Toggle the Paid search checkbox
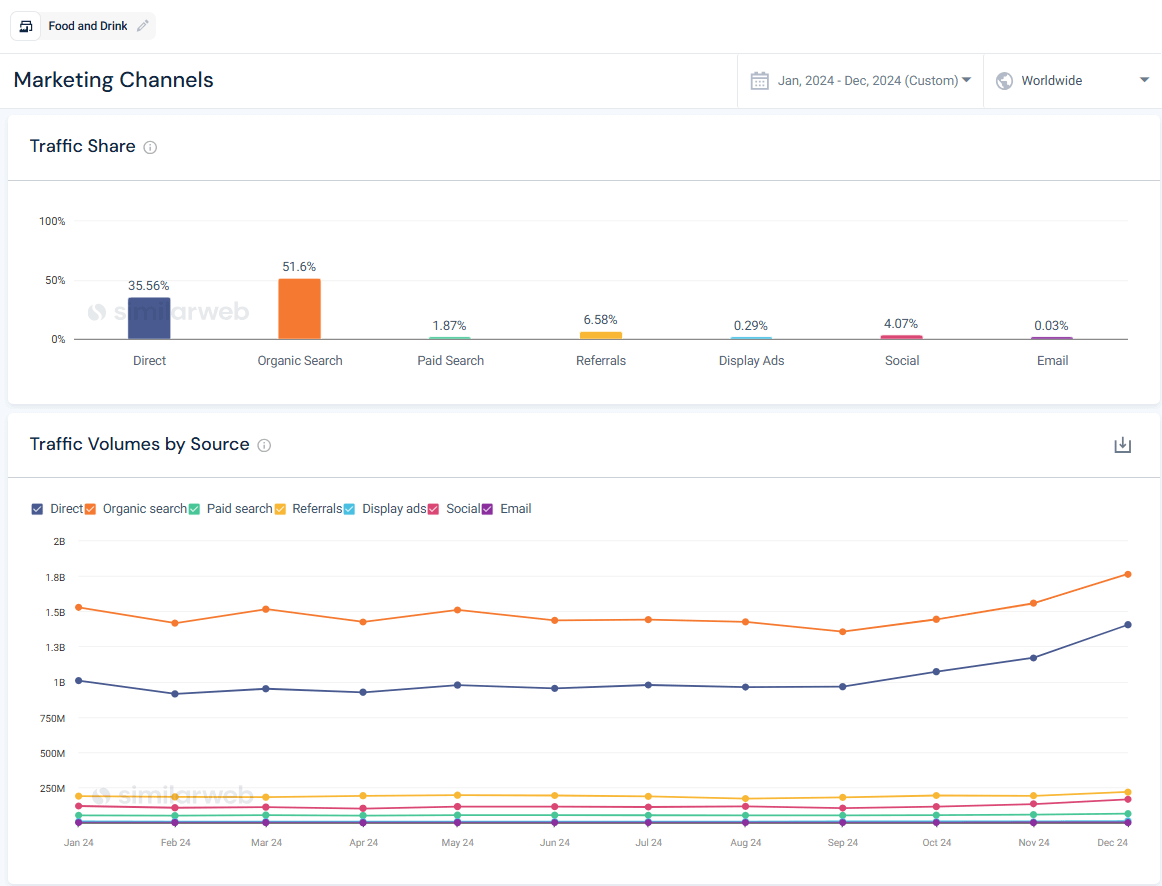Image resolution: width=1162 pixels, height=886 pixels. click(196, 509)
